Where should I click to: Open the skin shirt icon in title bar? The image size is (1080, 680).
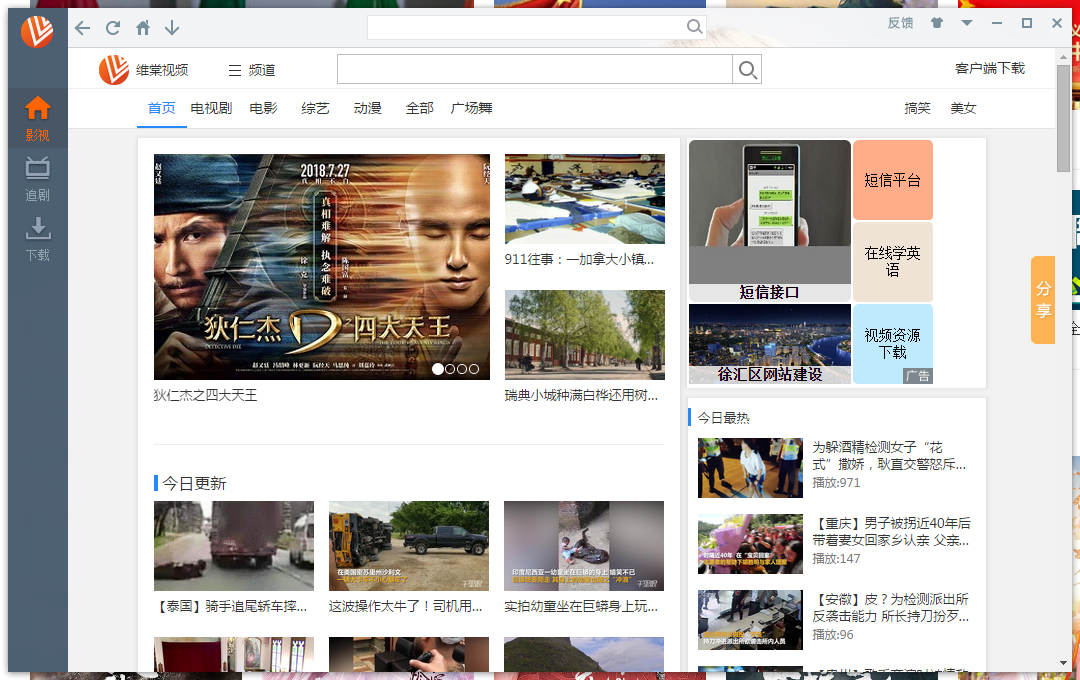coord(937,23)
